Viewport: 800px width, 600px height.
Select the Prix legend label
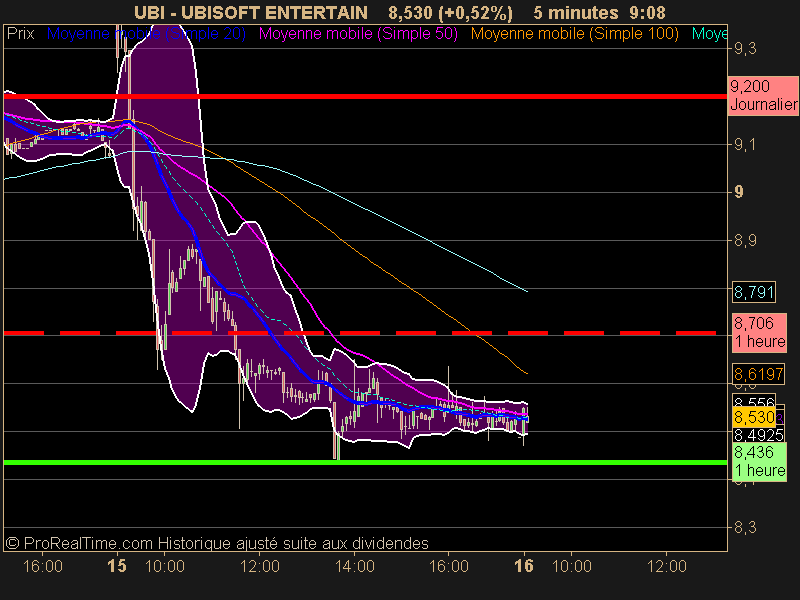[x=20, y=34]
